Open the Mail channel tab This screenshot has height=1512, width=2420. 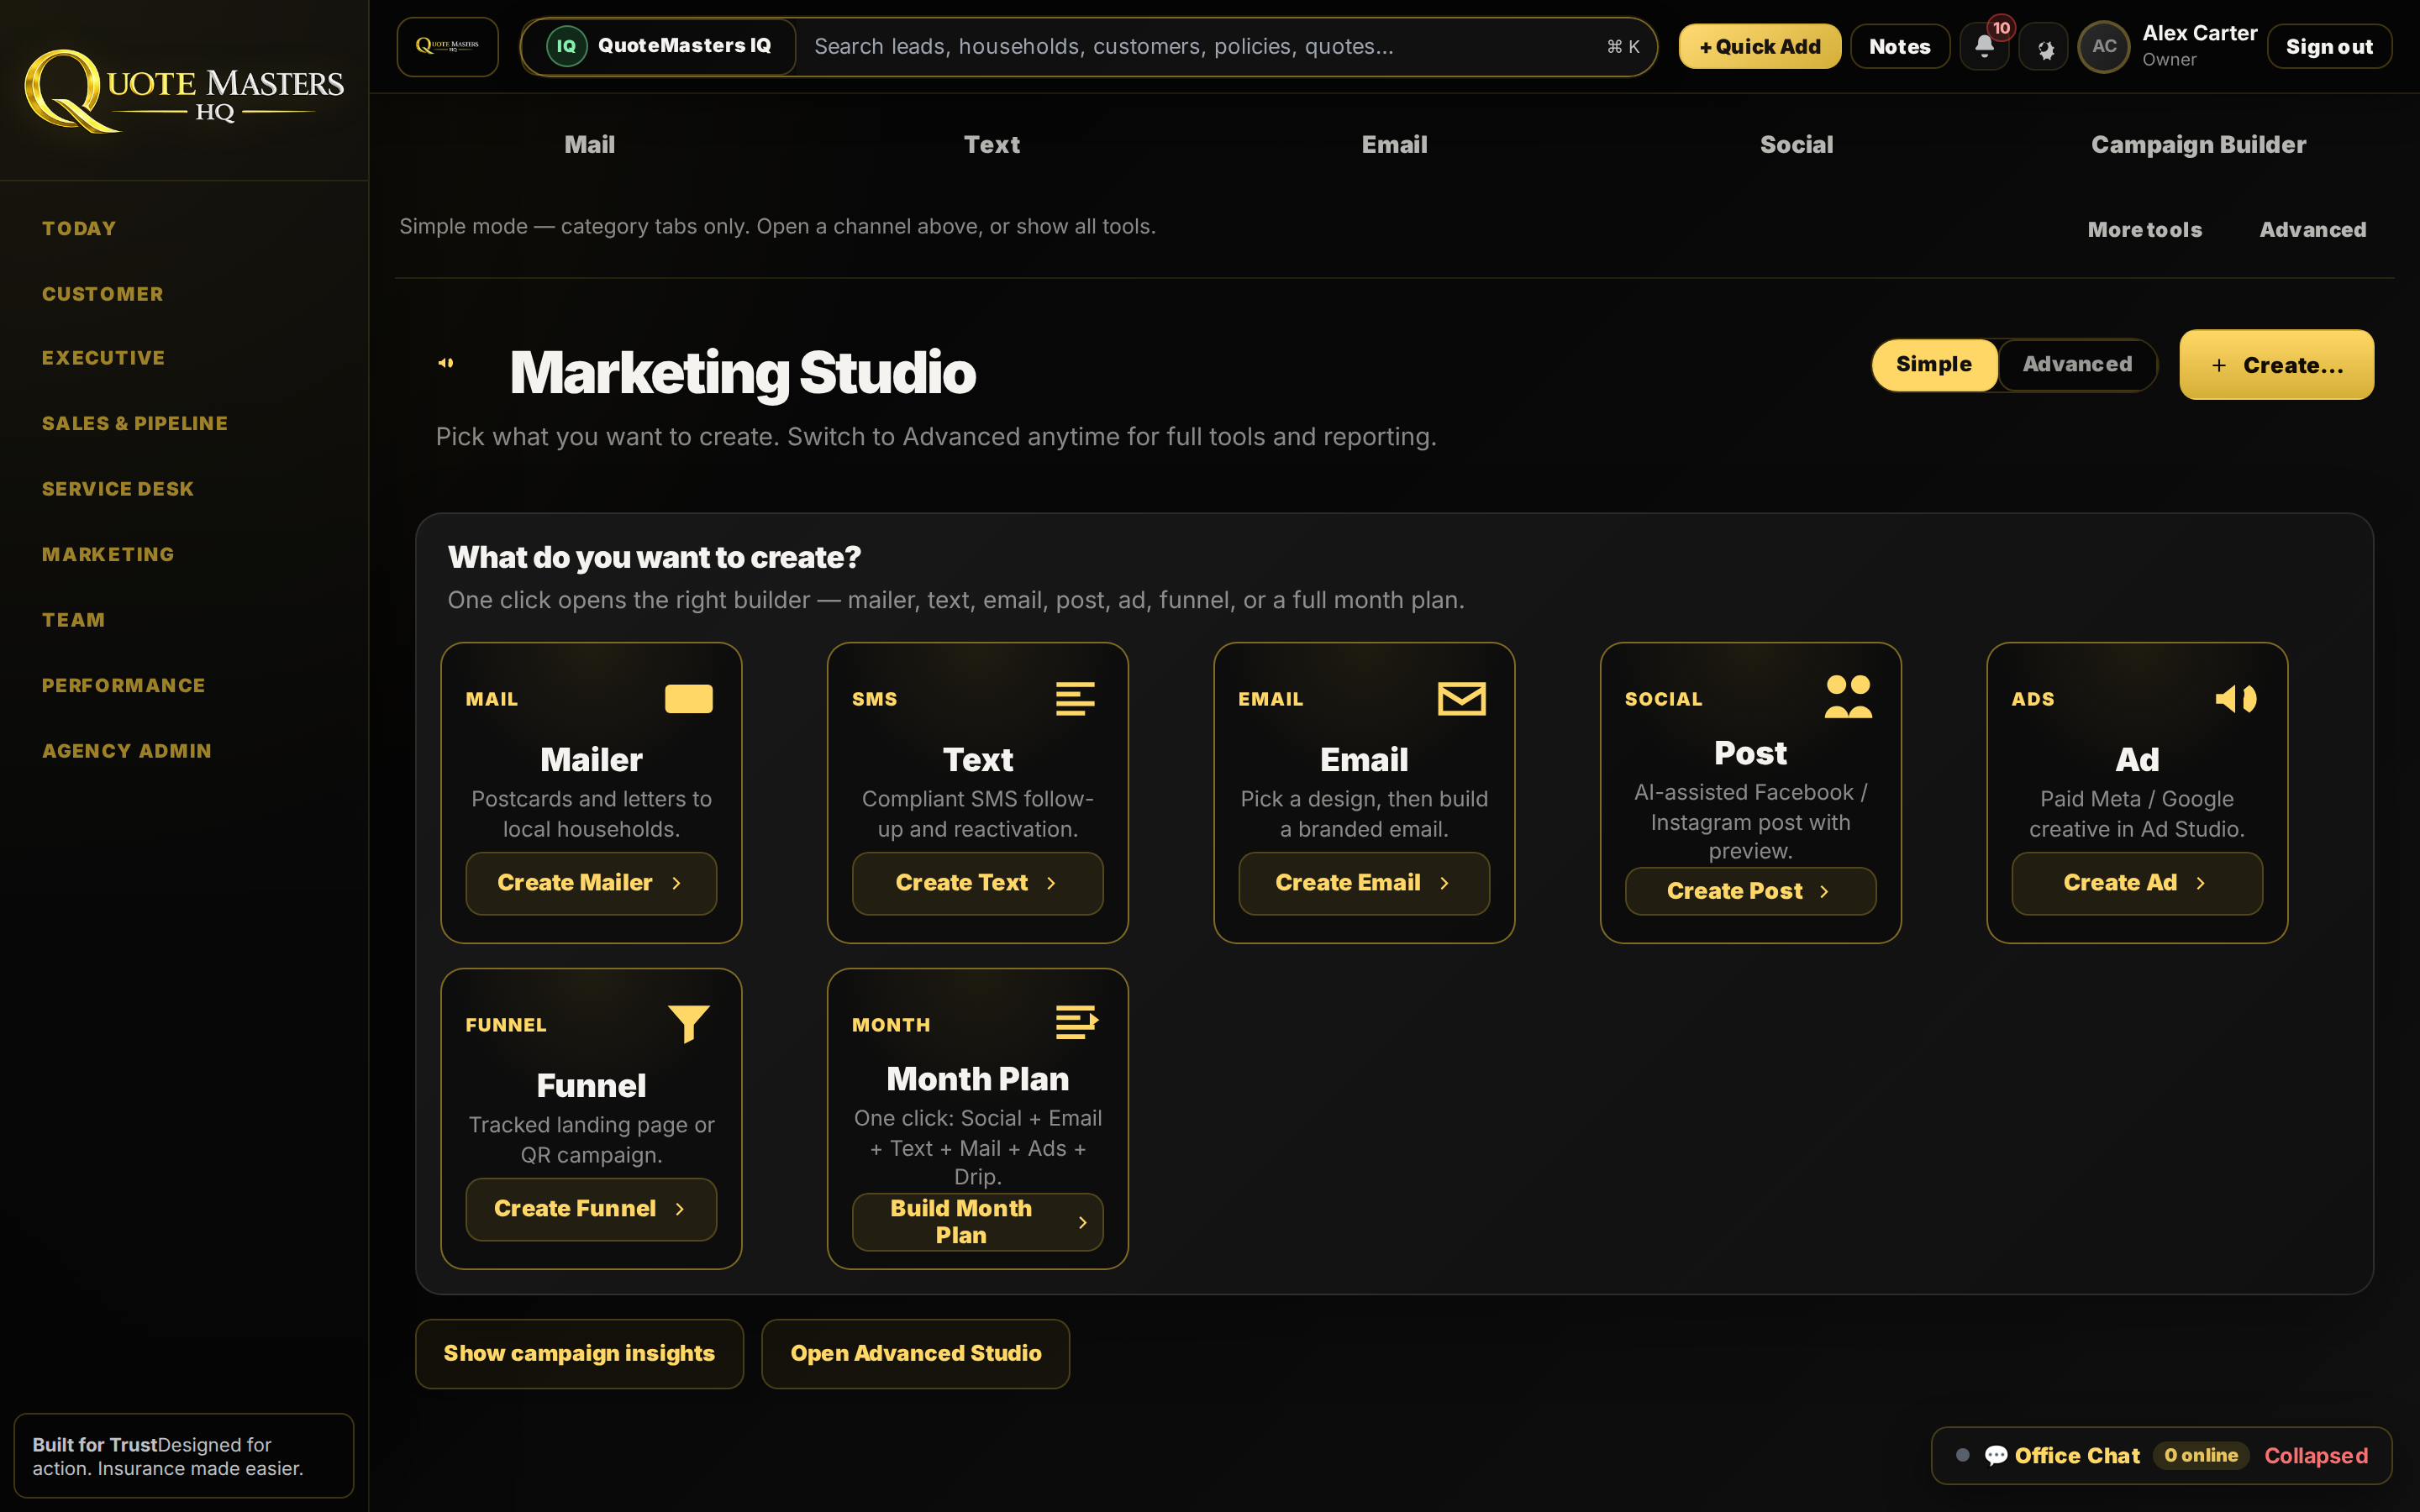click(589, 145)
